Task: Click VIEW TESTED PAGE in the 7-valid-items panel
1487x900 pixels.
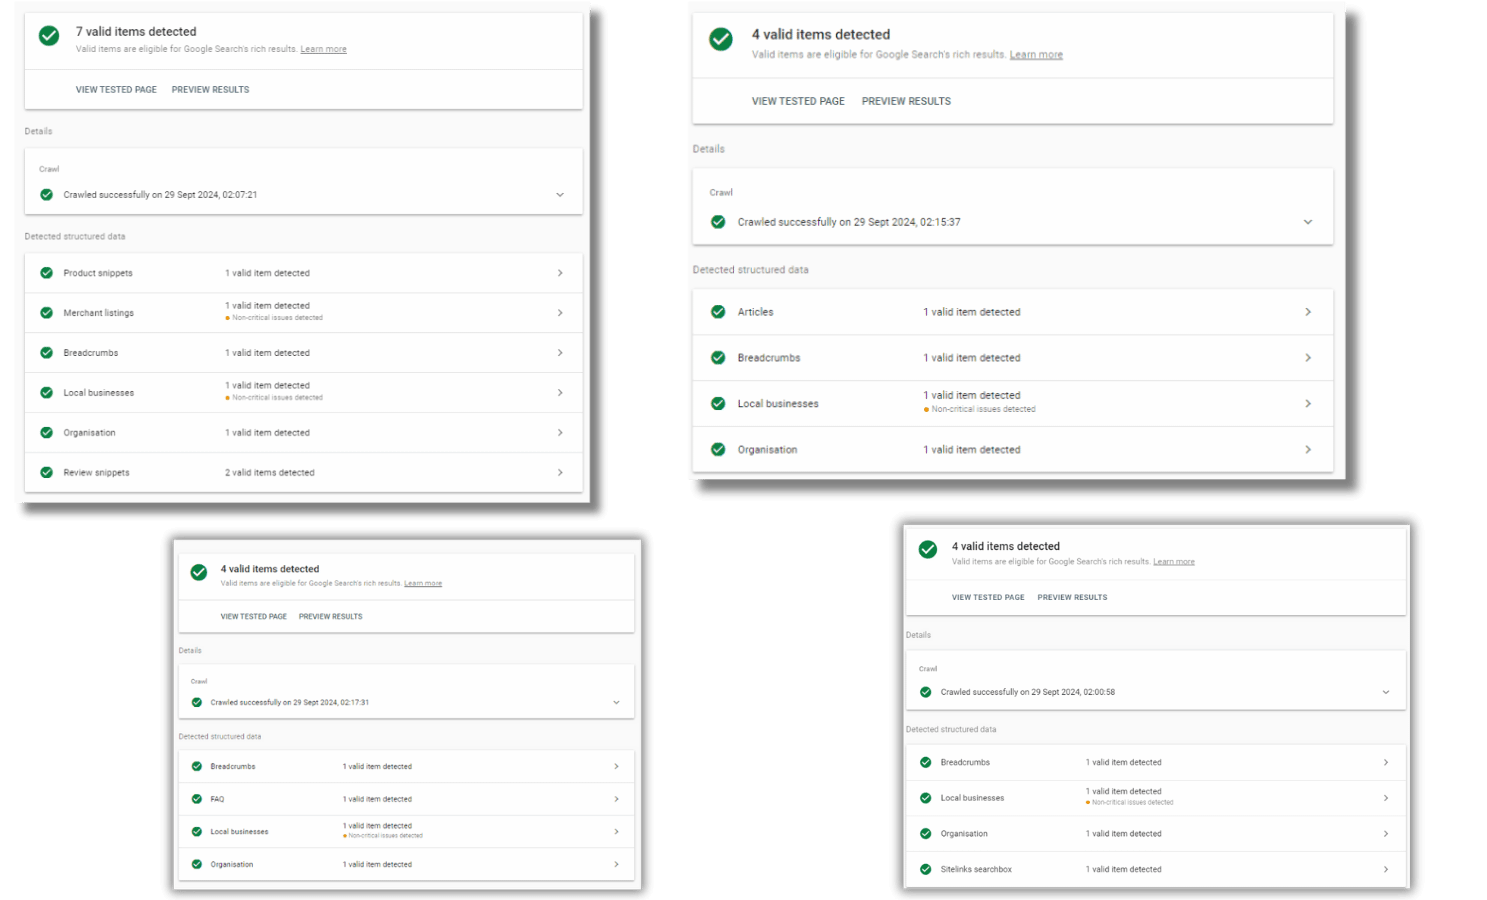Action: pyautogui.click(x=116, y=90)
